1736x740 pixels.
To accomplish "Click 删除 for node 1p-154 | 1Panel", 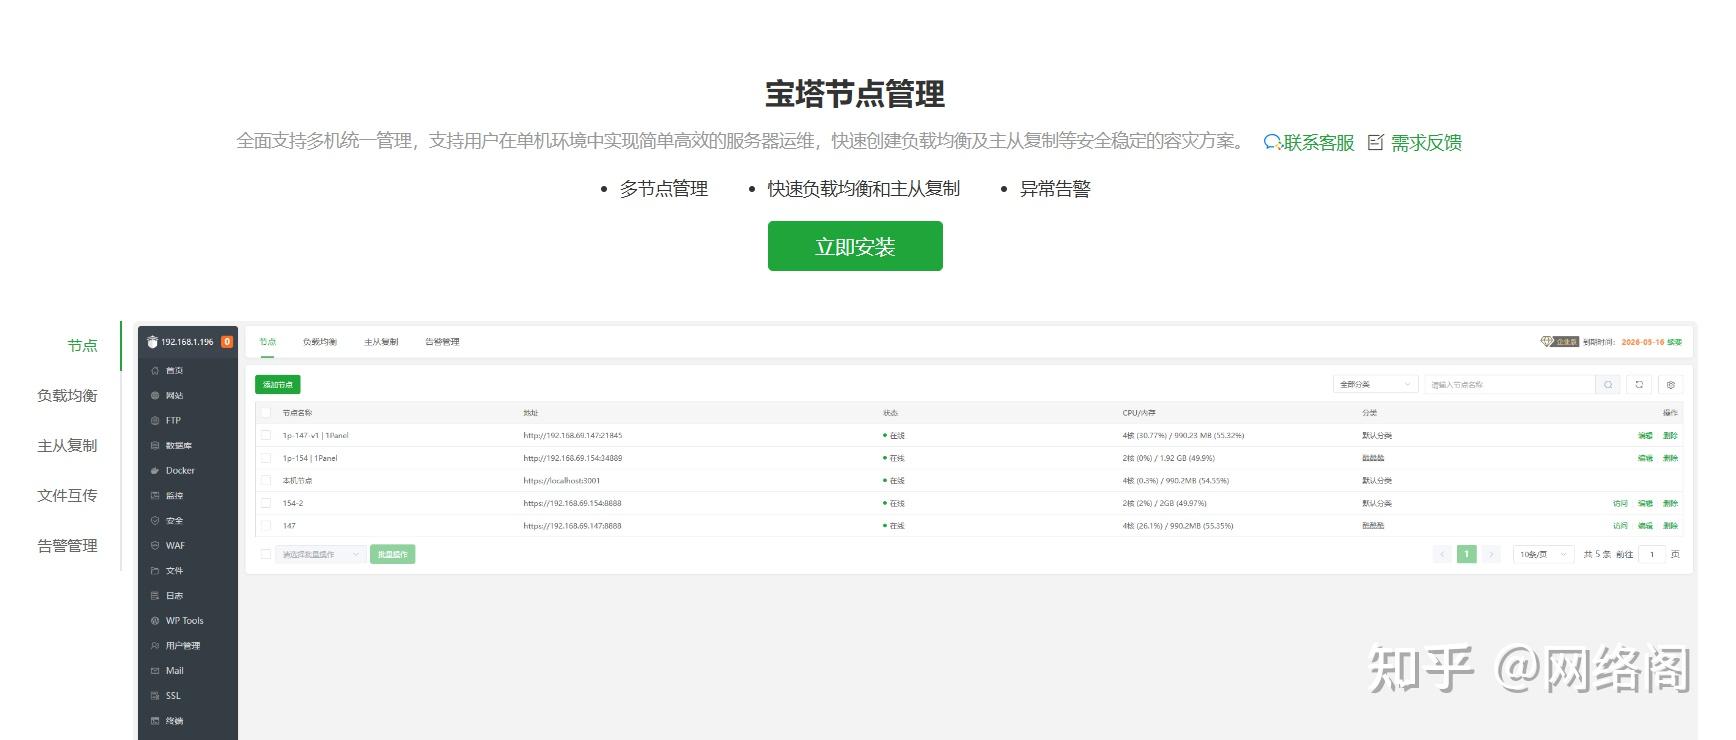I will (x=1670, y=458).
